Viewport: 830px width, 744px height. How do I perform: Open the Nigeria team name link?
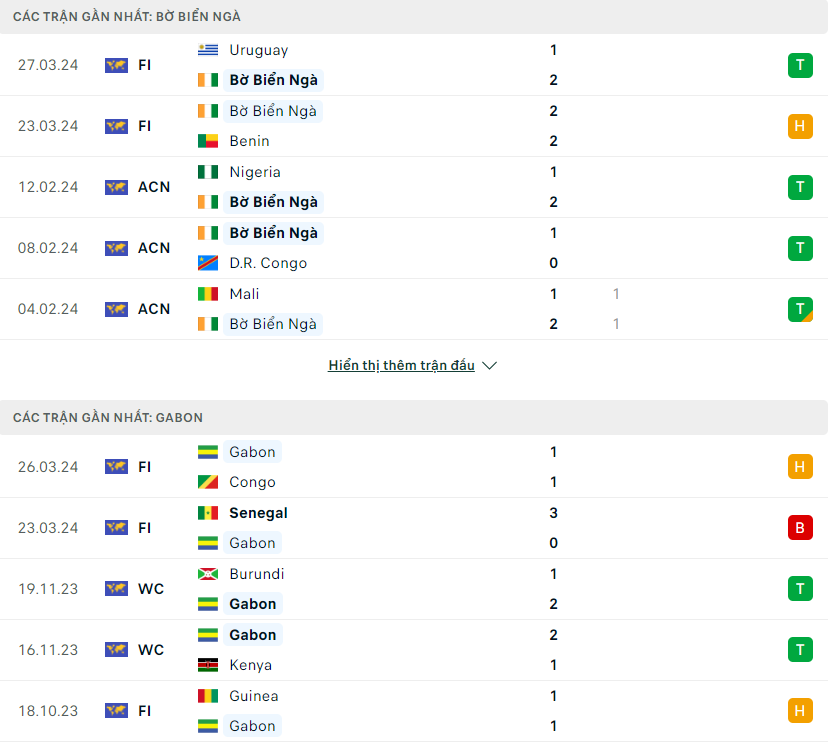255,172
